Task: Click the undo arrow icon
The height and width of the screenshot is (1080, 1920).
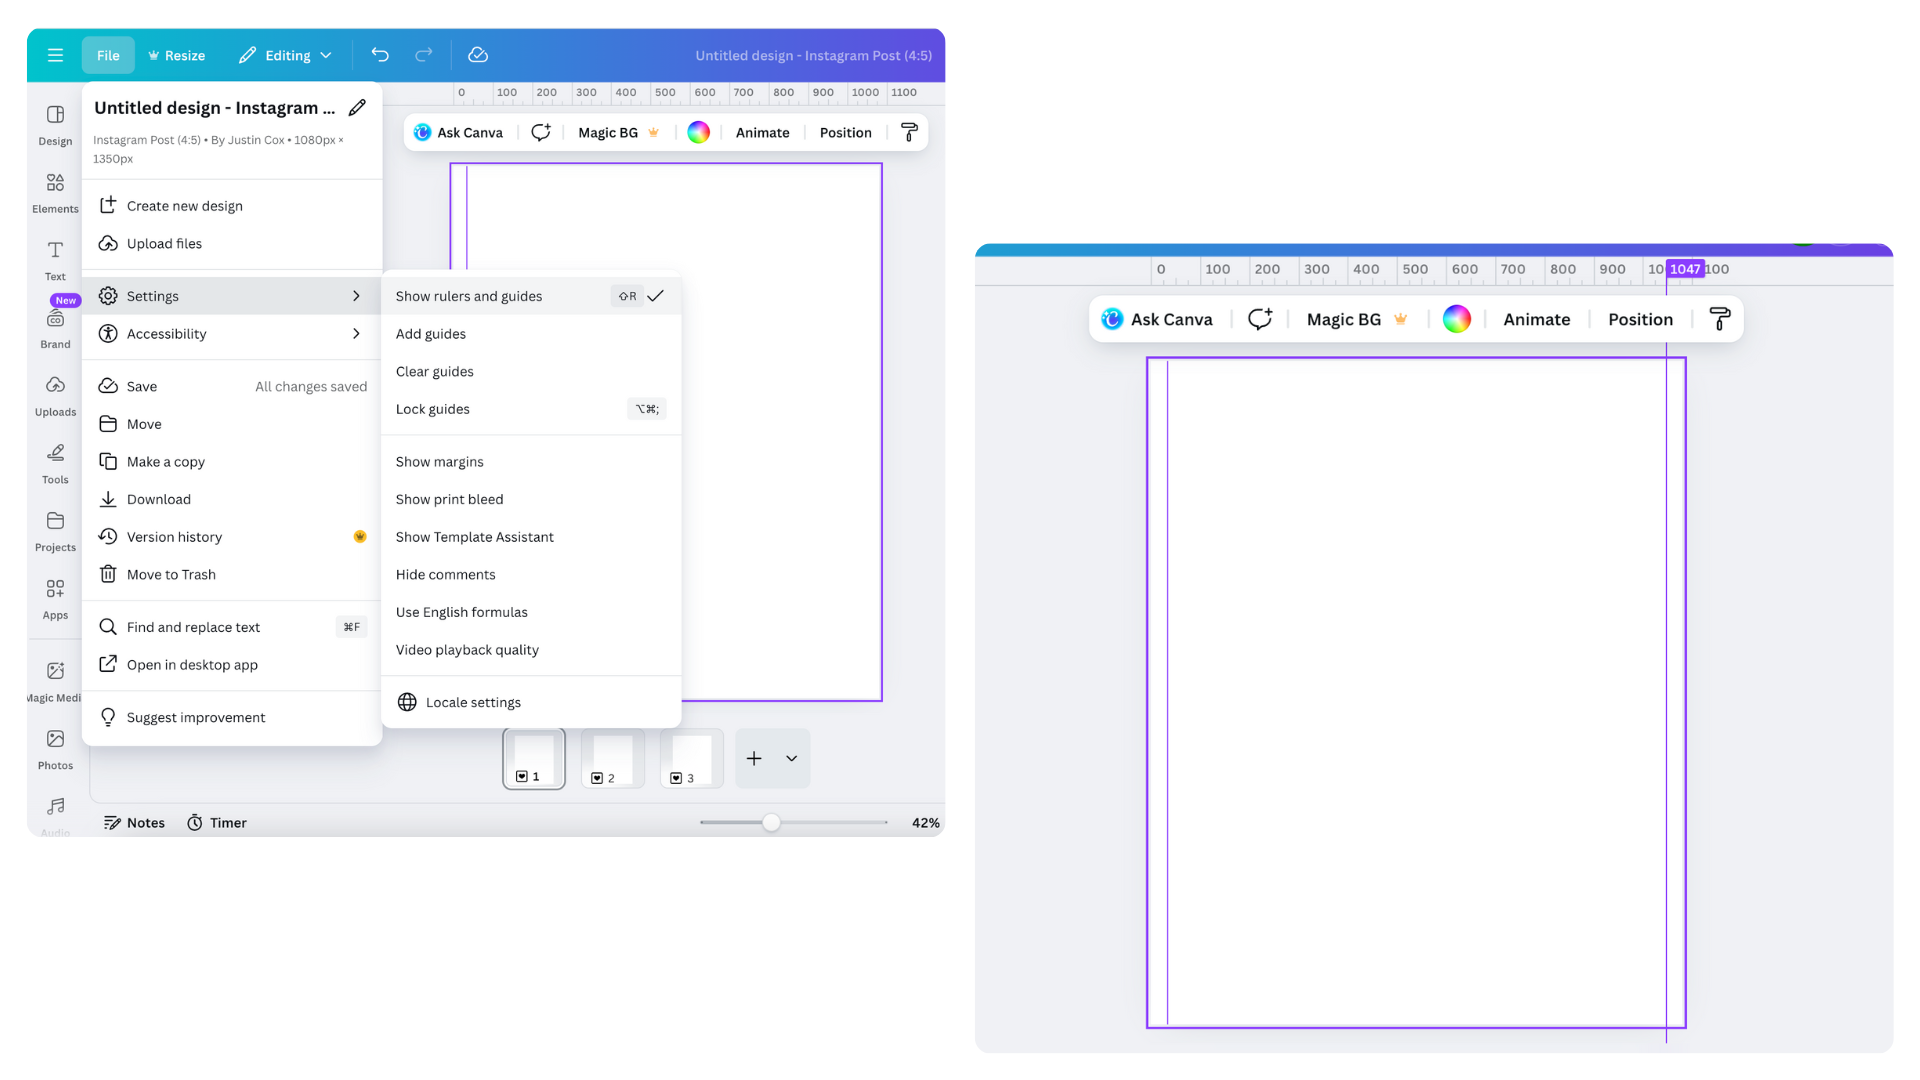Action: click(380, 55)
